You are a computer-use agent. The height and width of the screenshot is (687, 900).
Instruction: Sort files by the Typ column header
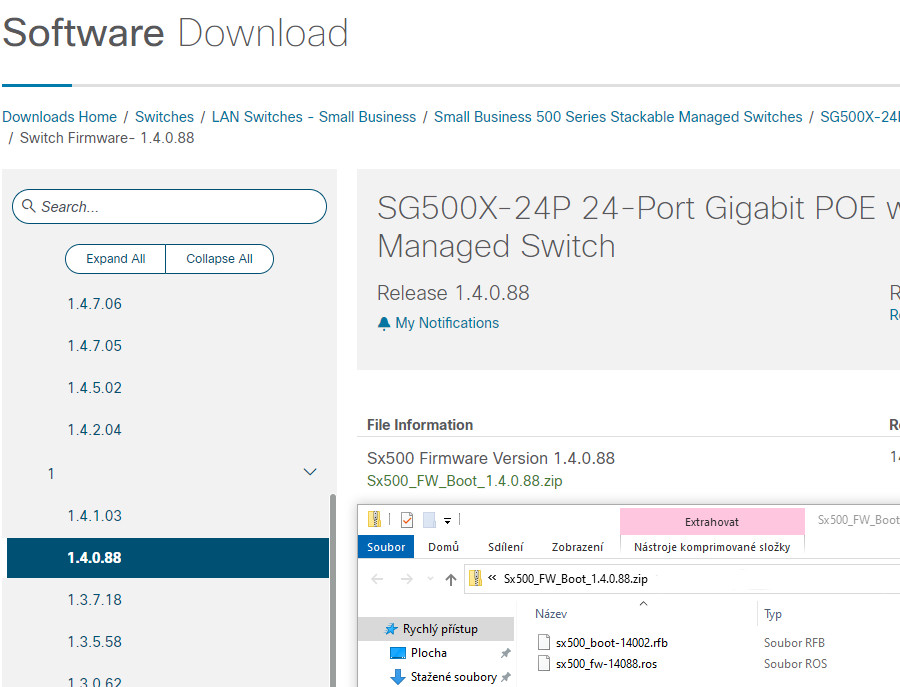pyautogui.click(x=773, y=614)
